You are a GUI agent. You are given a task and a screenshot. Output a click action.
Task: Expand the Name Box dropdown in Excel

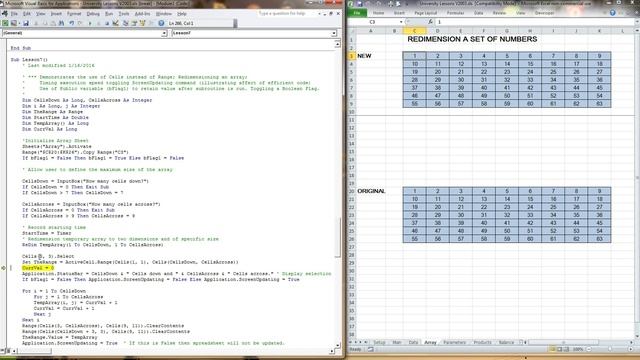(x=401, y=22)
